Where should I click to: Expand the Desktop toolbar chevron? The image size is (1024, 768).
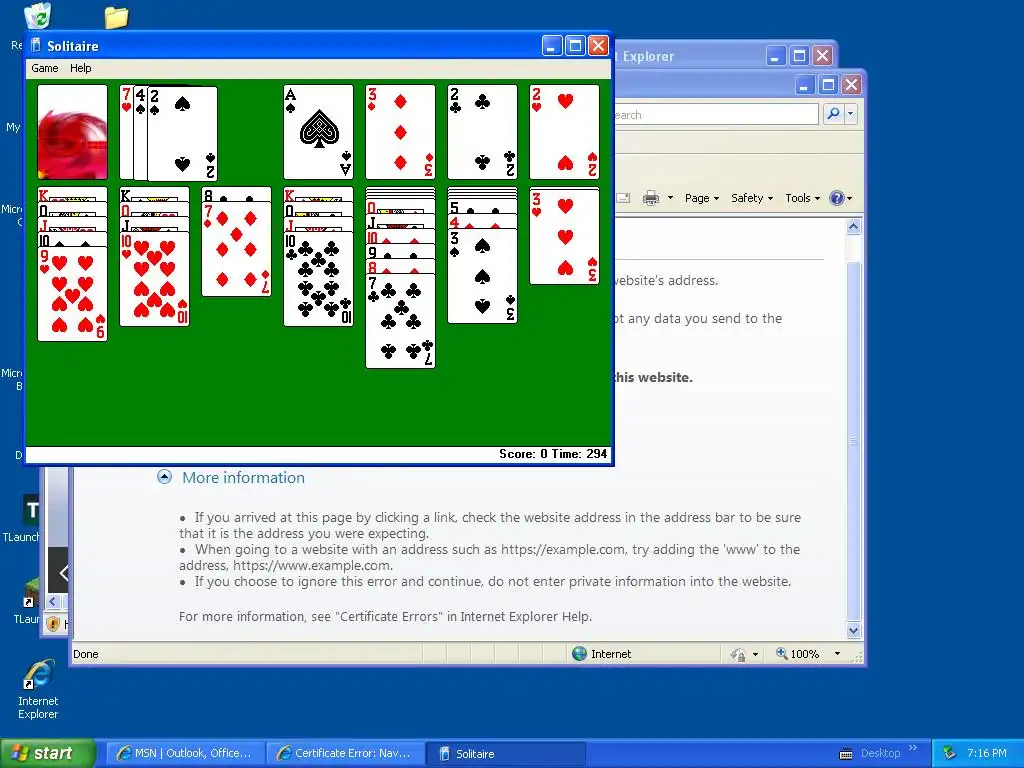pyautogui.click(x=913, y=747)
